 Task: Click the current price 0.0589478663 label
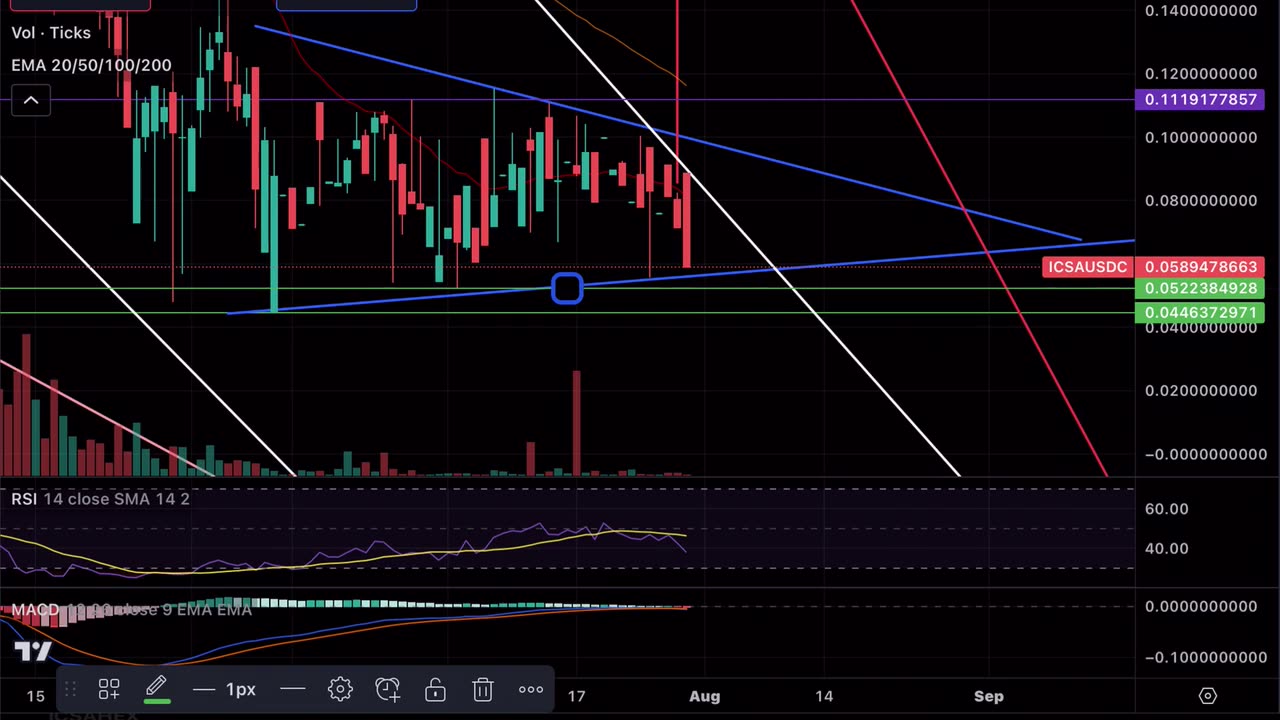pyautogui.click(x=1201, y=267)
